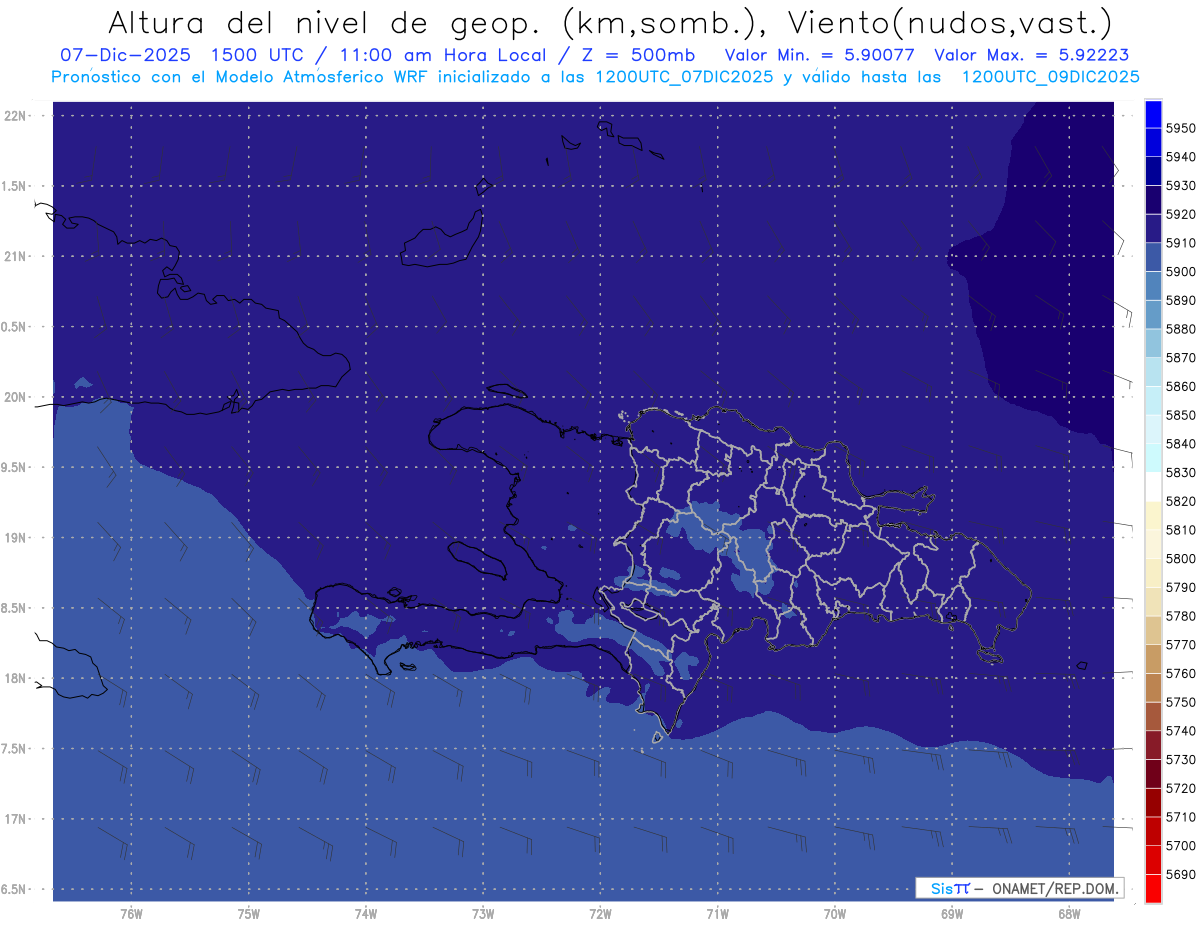The image size is (1200, 927).
Task: Click the latitude axis label 22N
Action: click(x=17, y=116)
